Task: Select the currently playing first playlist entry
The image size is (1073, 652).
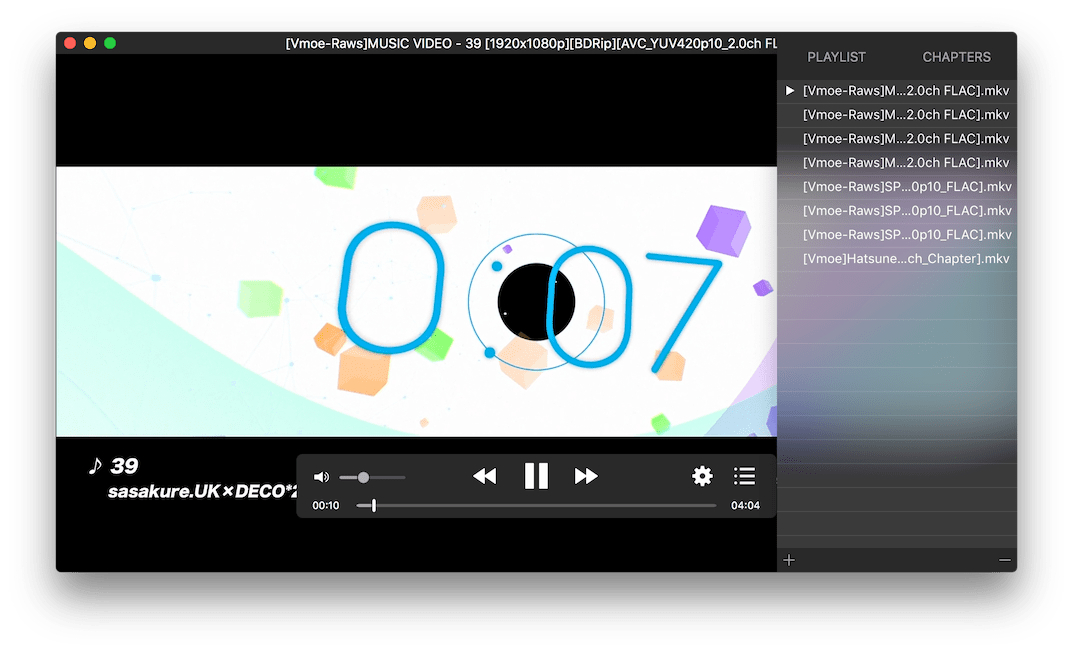Action: click(905, 91)
